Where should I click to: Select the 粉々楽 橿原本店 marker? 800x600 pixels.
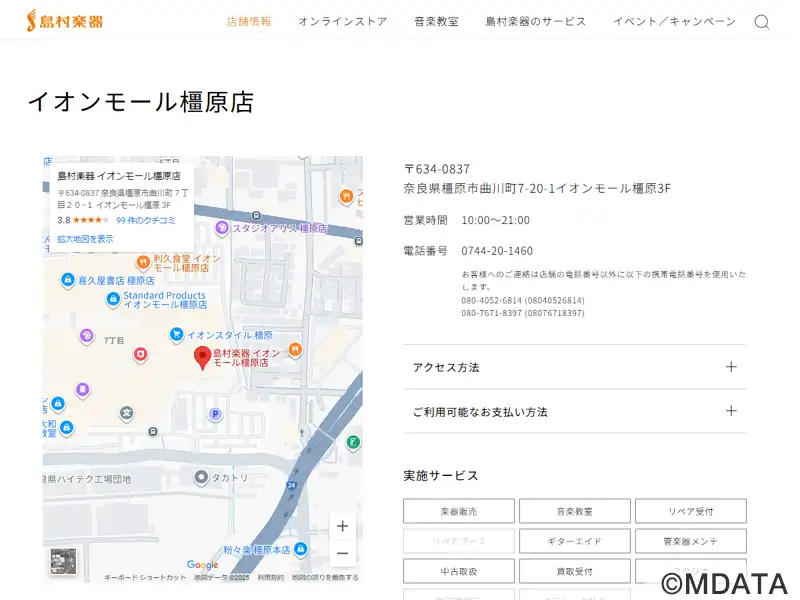[301, 549]
